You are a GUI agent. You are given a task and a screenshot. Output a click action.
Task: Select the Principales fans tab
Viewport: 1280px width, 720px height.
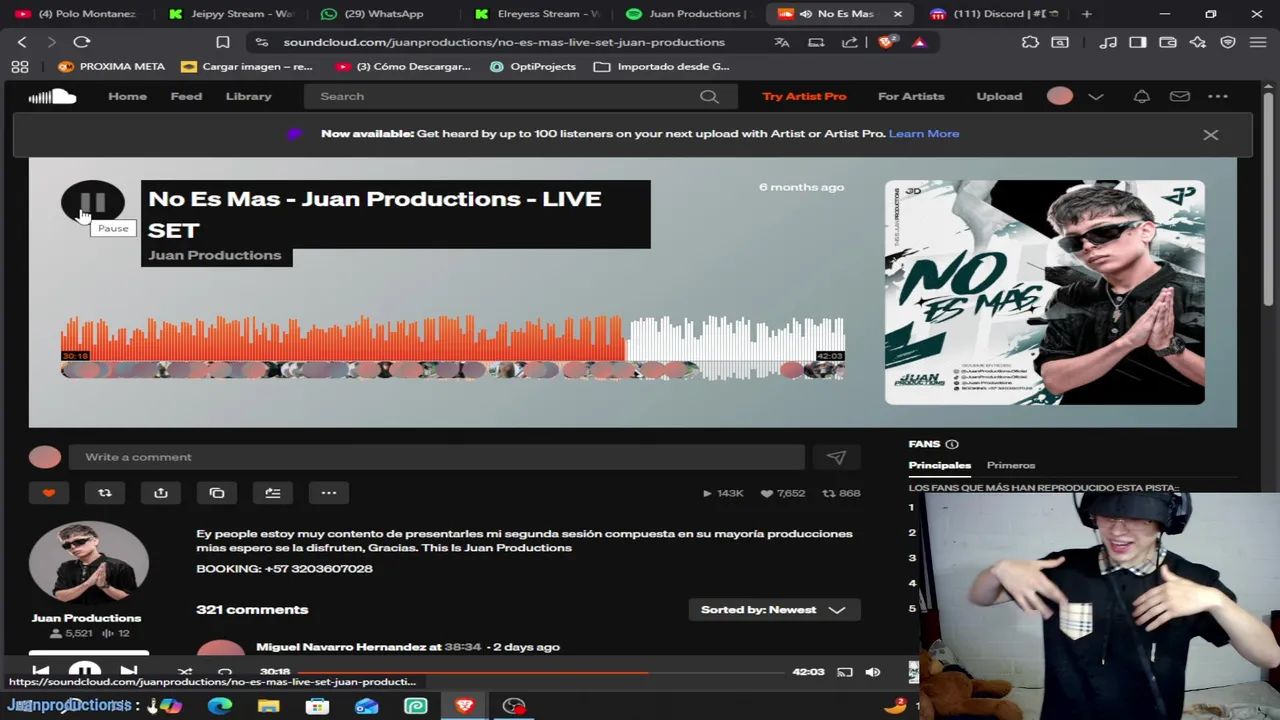click(939, 465)
